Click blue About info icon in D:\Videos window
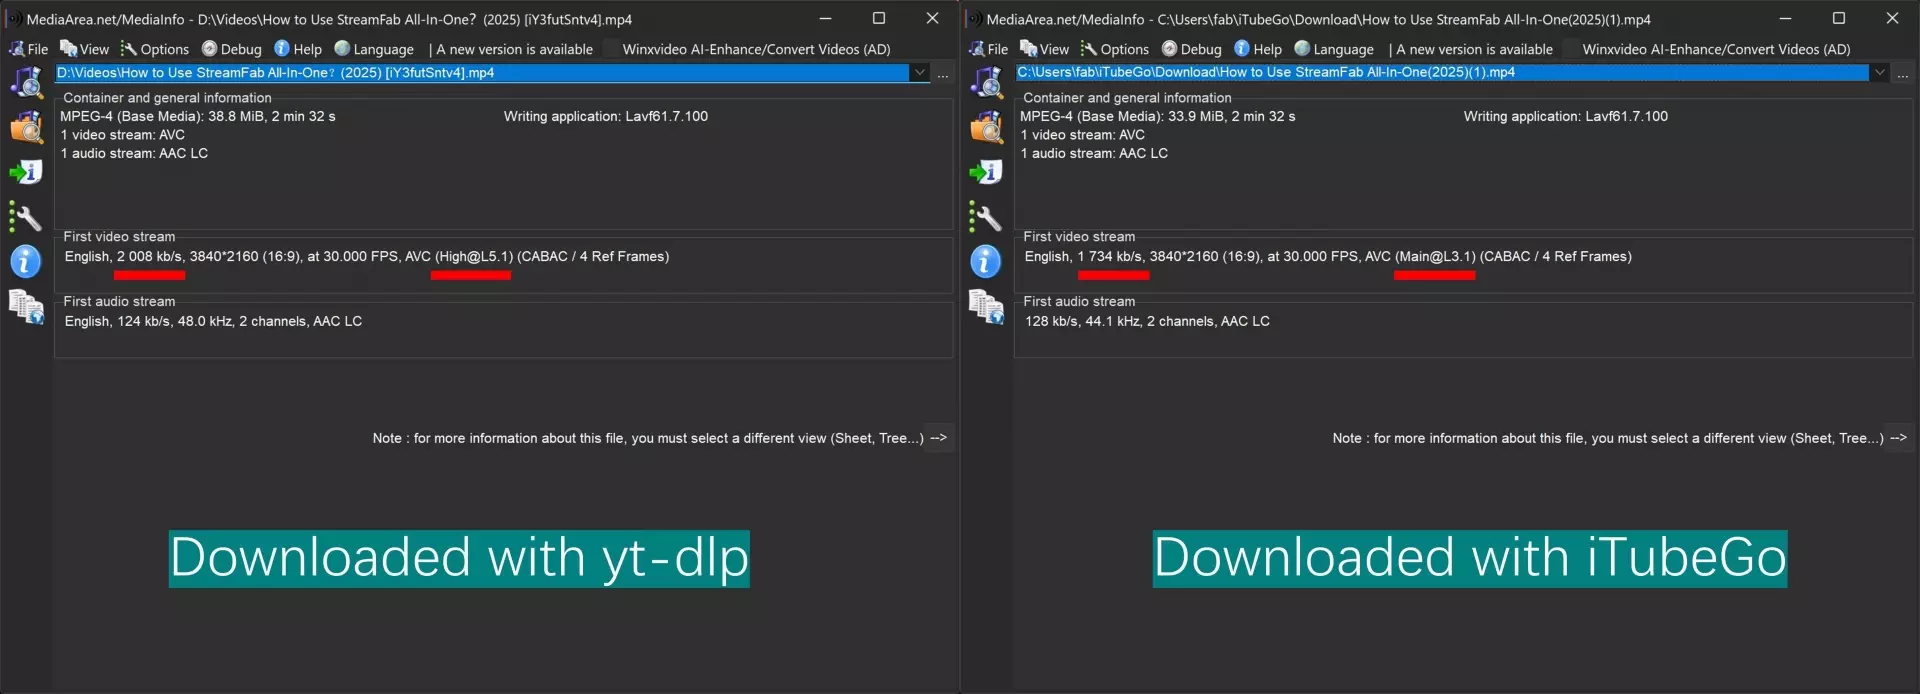This screenshot has width=1920, height=694. [x=26, y=261]
